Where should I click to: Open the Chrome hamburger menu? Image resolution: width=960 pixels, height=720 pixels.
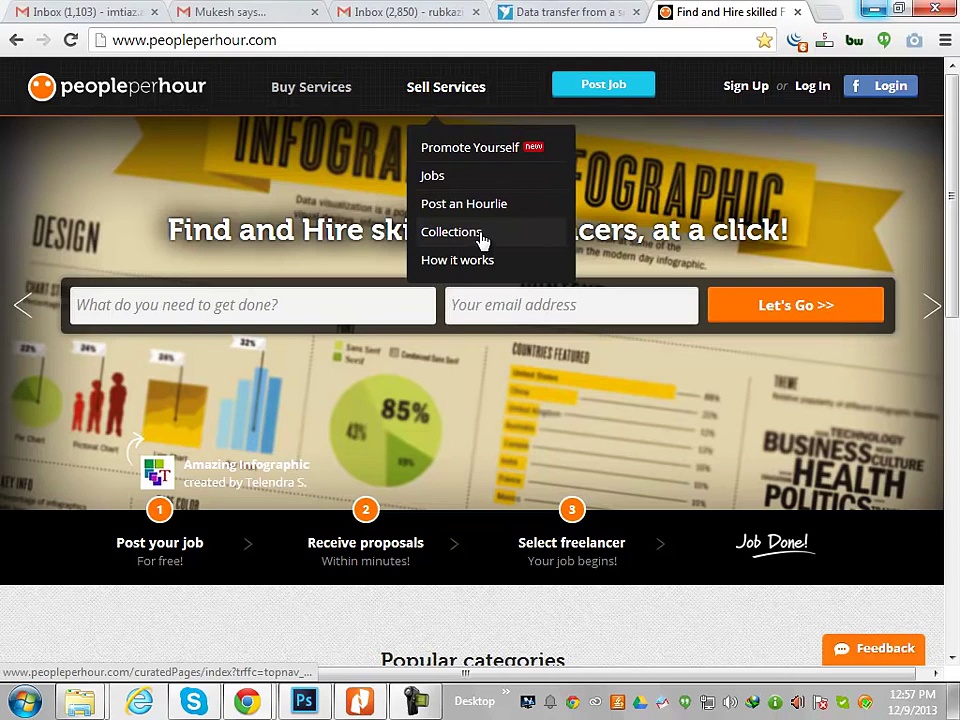945,40
